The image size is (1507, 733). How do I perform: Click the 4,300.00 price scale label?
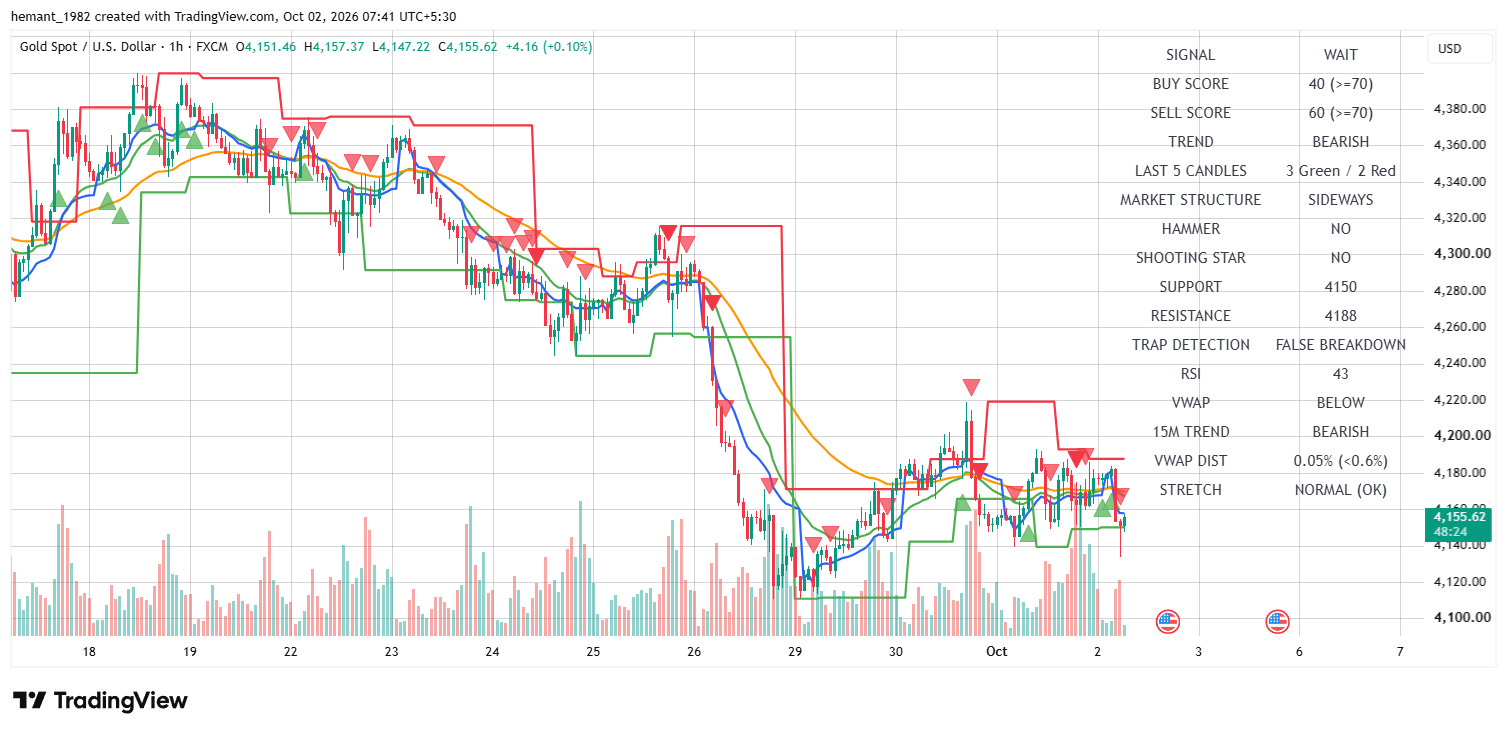(x=1462, y=254)
